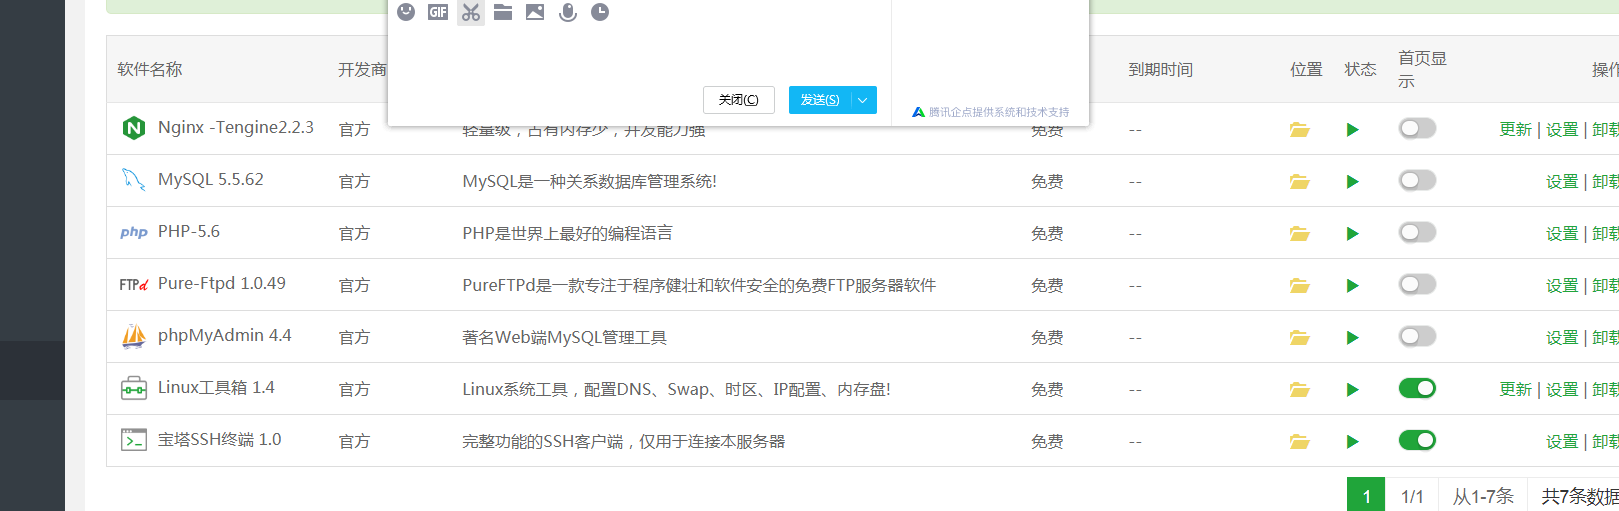Open phpMyAdmin 4.4 folder location
Viewport: 1619px width, 511px height.
point(1300,337)
